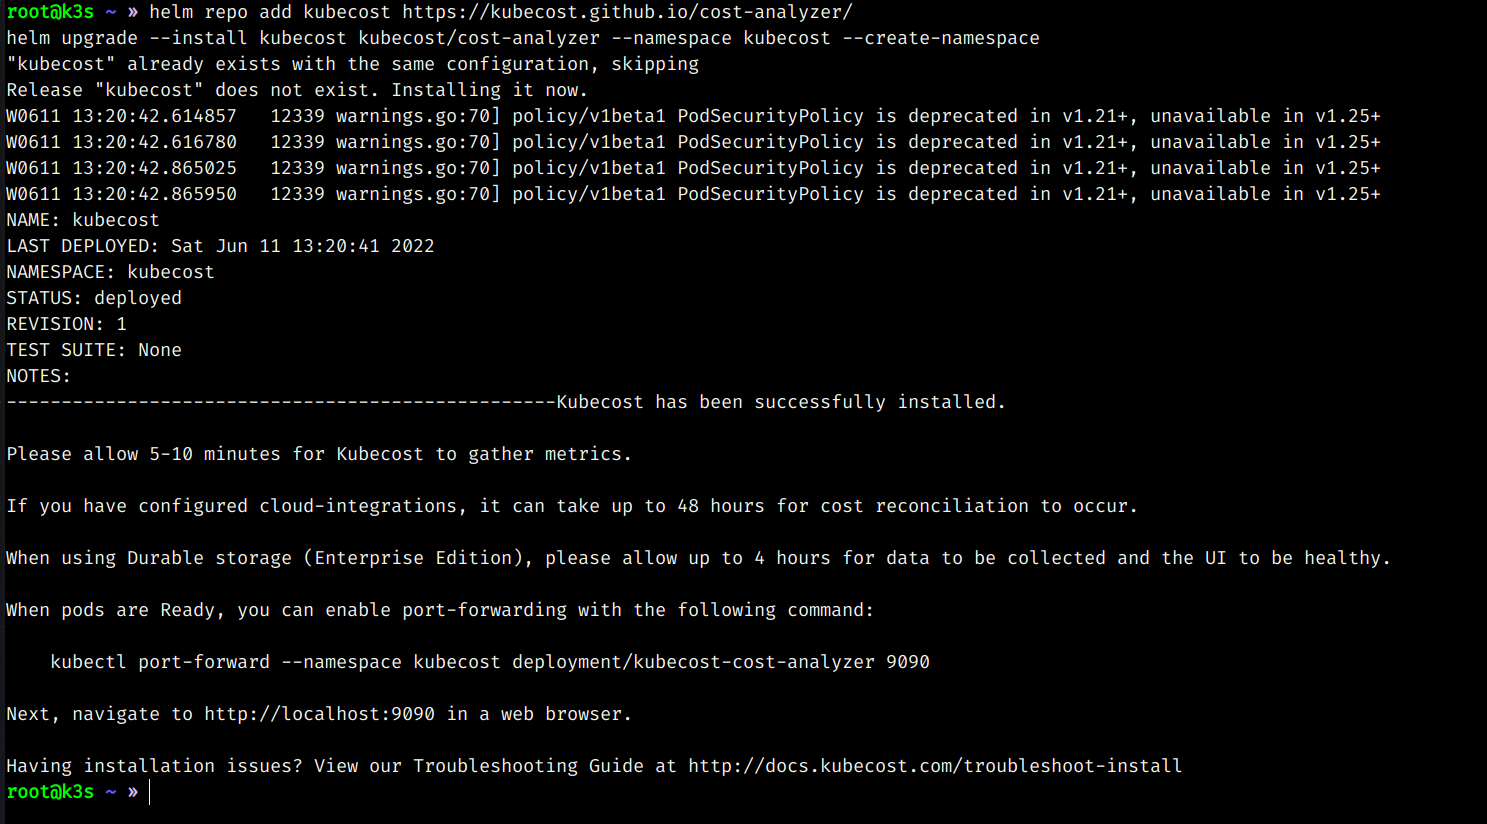Click the 'LAST DEPLOYED' timestamp line
This screenshot has width=1487, height=824.
point(220,246)
